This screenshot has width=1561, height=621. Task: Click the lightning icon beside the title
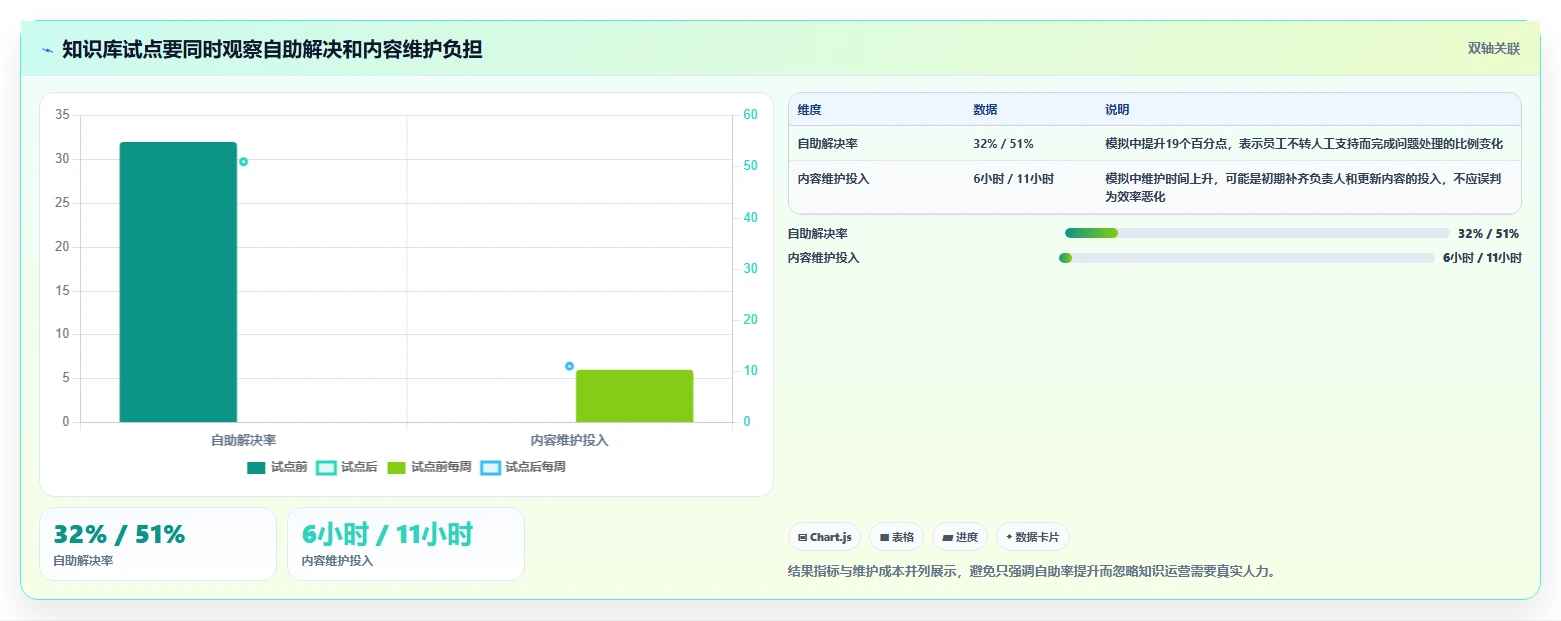[48, 49]
